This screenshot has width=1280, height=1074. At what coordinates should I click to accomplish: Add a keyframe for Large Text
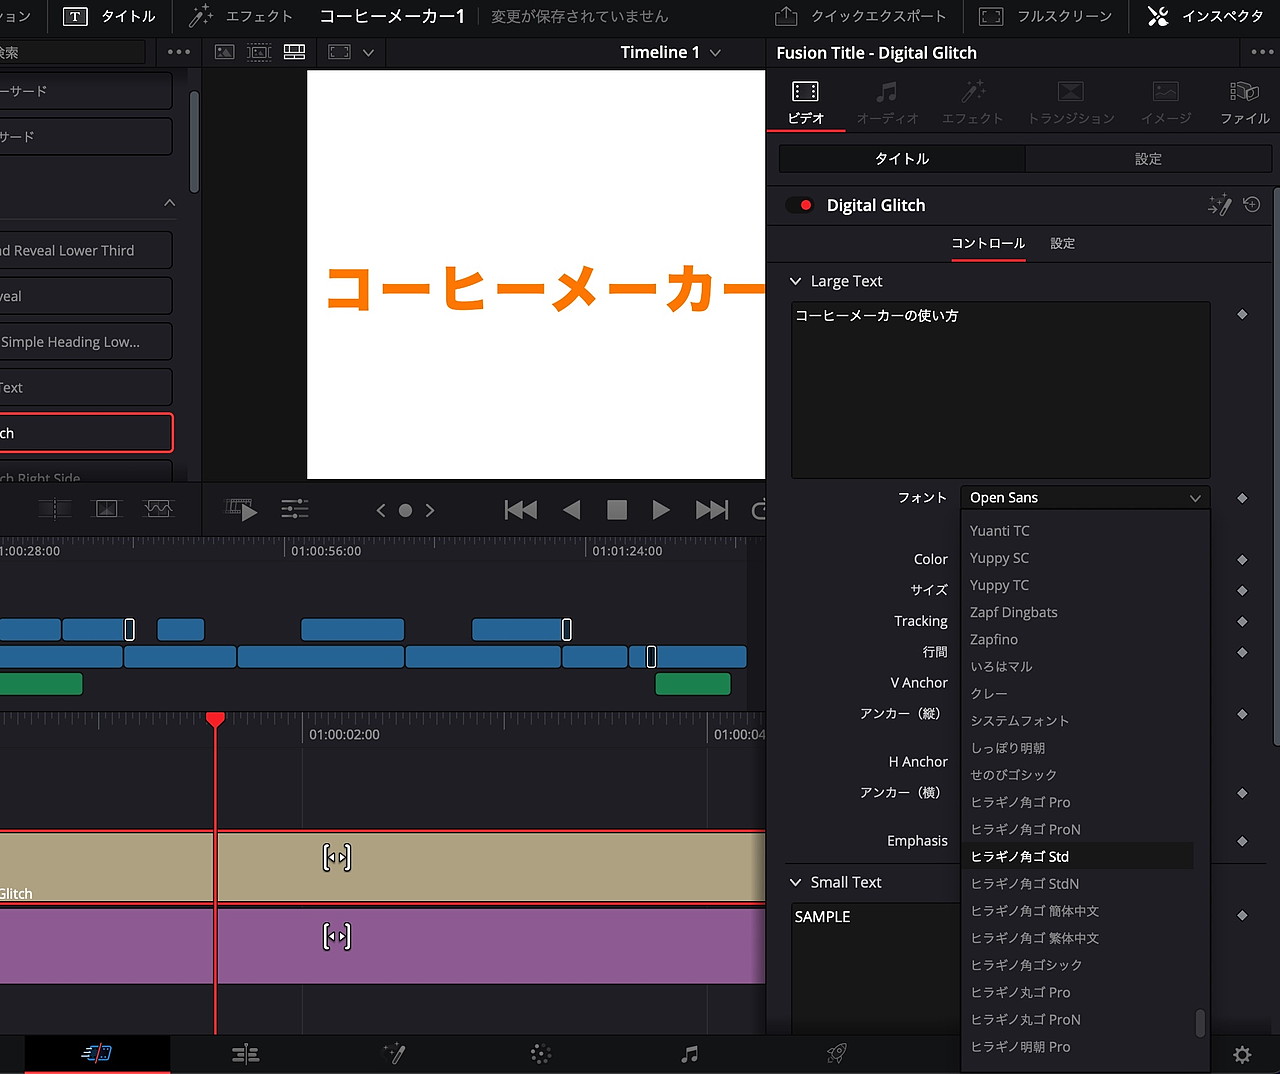pos(1242,314)
